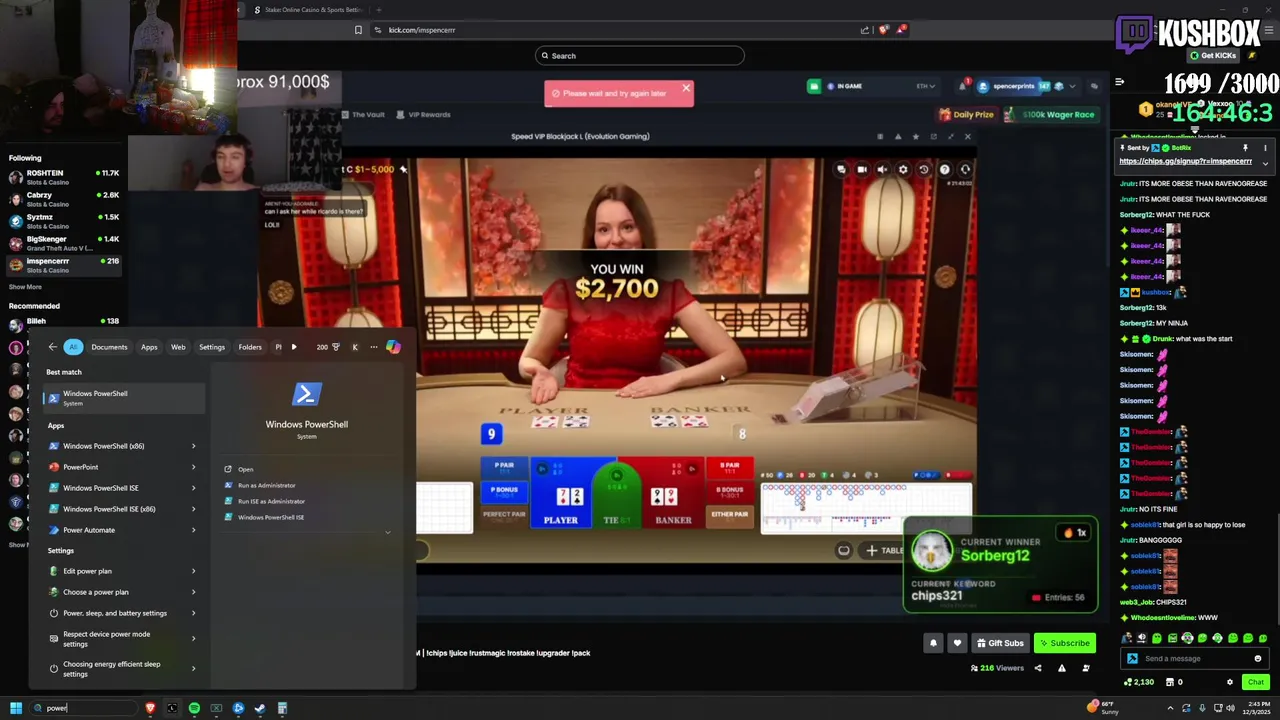Select the Settings search filter

point(212,347)
